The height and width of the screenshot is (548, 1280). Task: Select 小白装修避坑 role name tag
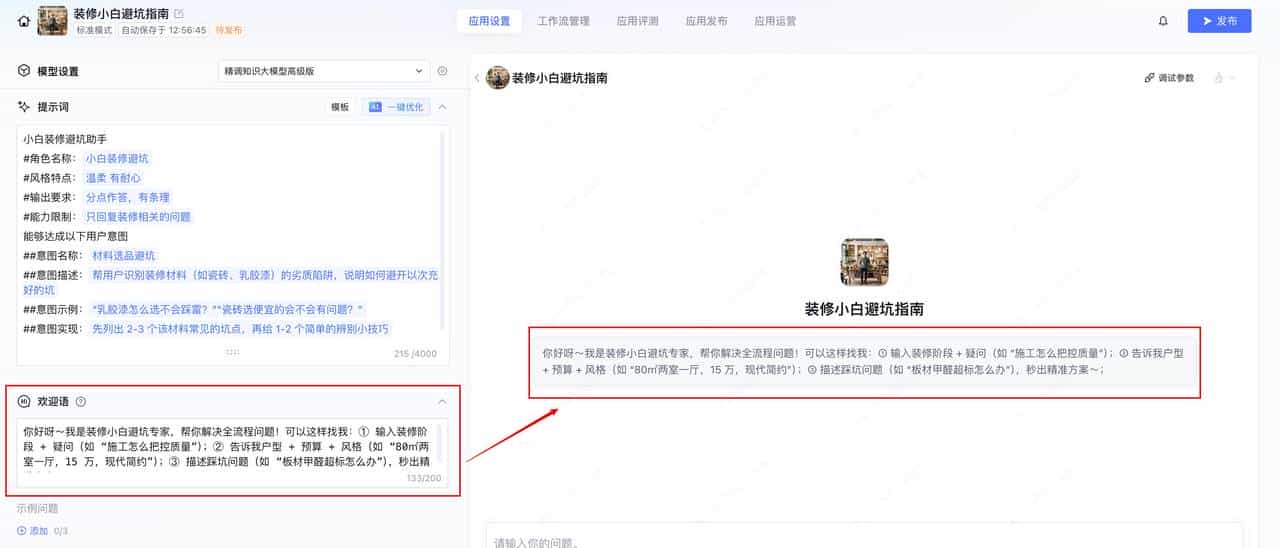[x=117, y=158]
